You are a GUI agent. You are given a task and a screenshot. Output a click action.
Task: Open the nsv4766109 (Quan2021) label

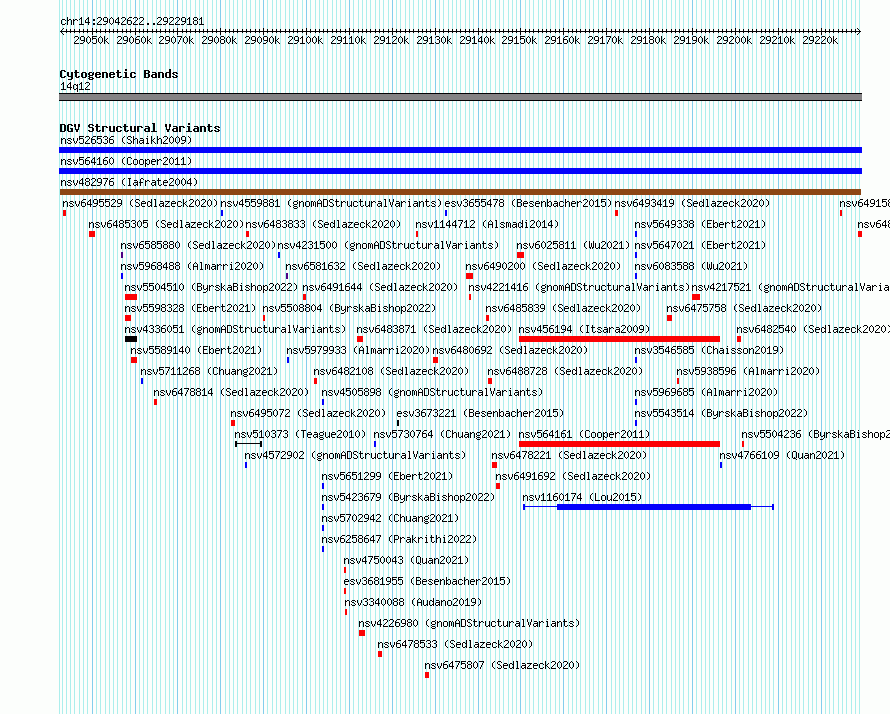pos(782,455)
